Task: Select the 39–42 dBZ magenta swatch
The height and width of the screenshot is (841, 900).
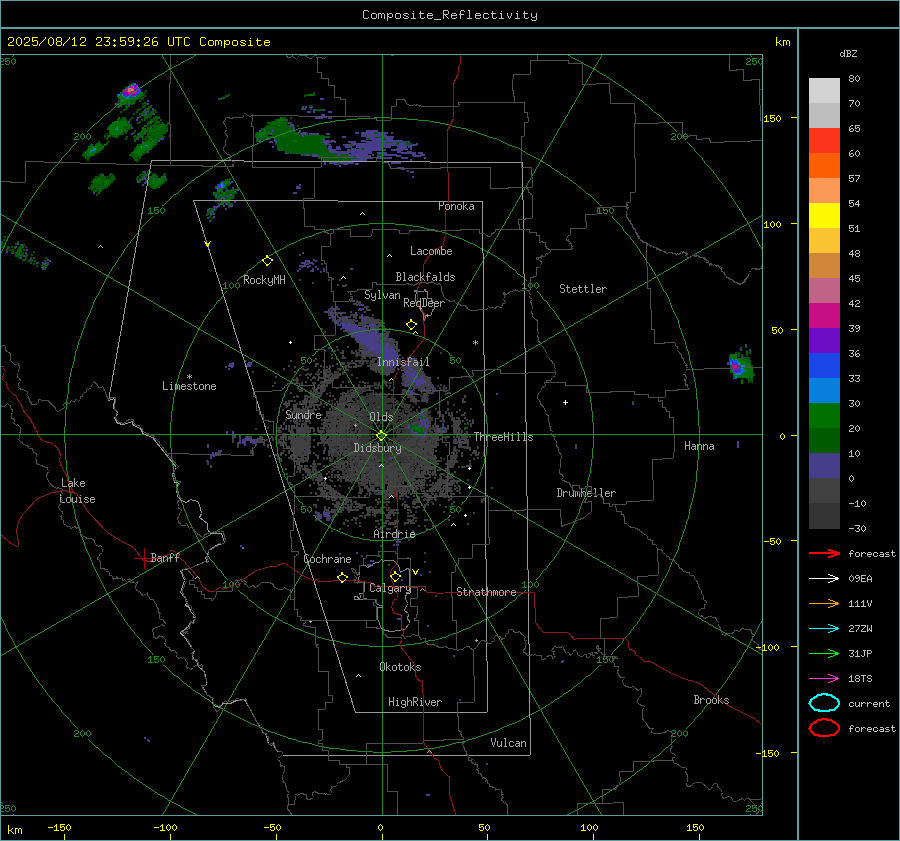Action: [824, 315]
